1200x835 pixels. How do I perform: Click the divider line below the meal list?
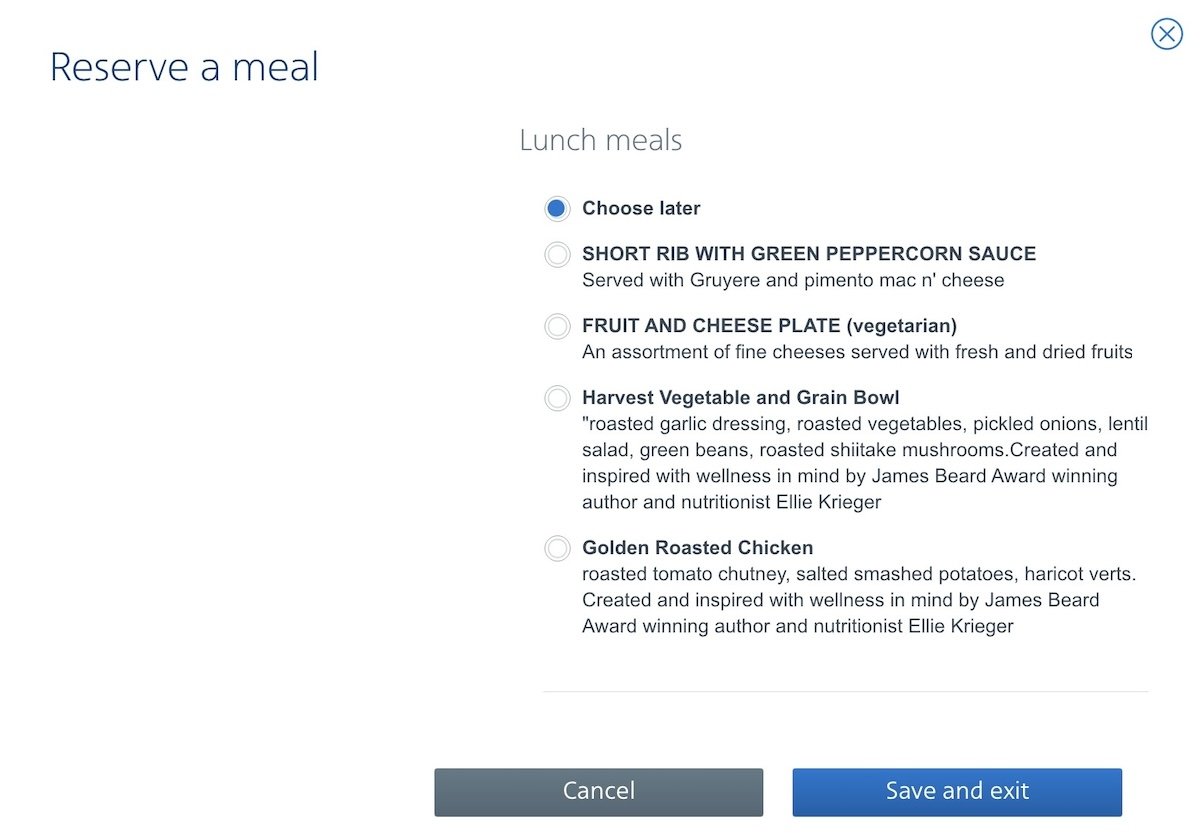pos(846,691)
